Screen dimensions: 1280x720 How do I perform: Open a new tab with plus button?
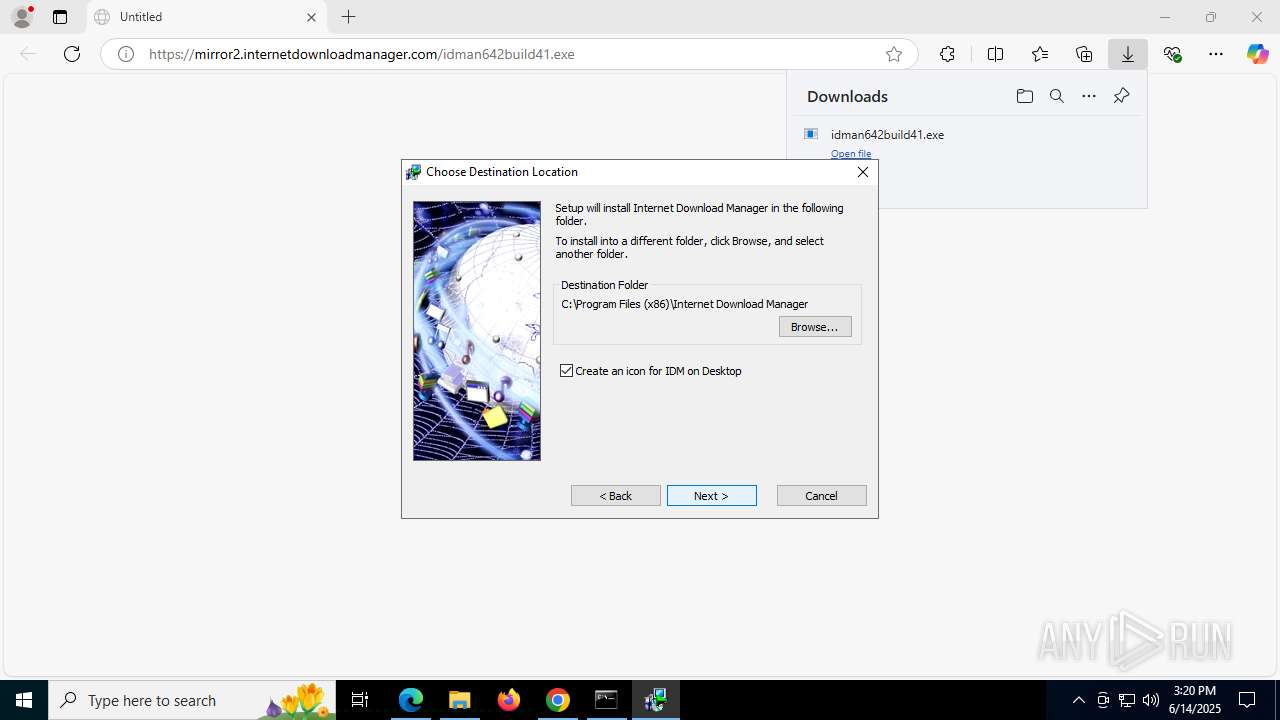click(348, 17)
